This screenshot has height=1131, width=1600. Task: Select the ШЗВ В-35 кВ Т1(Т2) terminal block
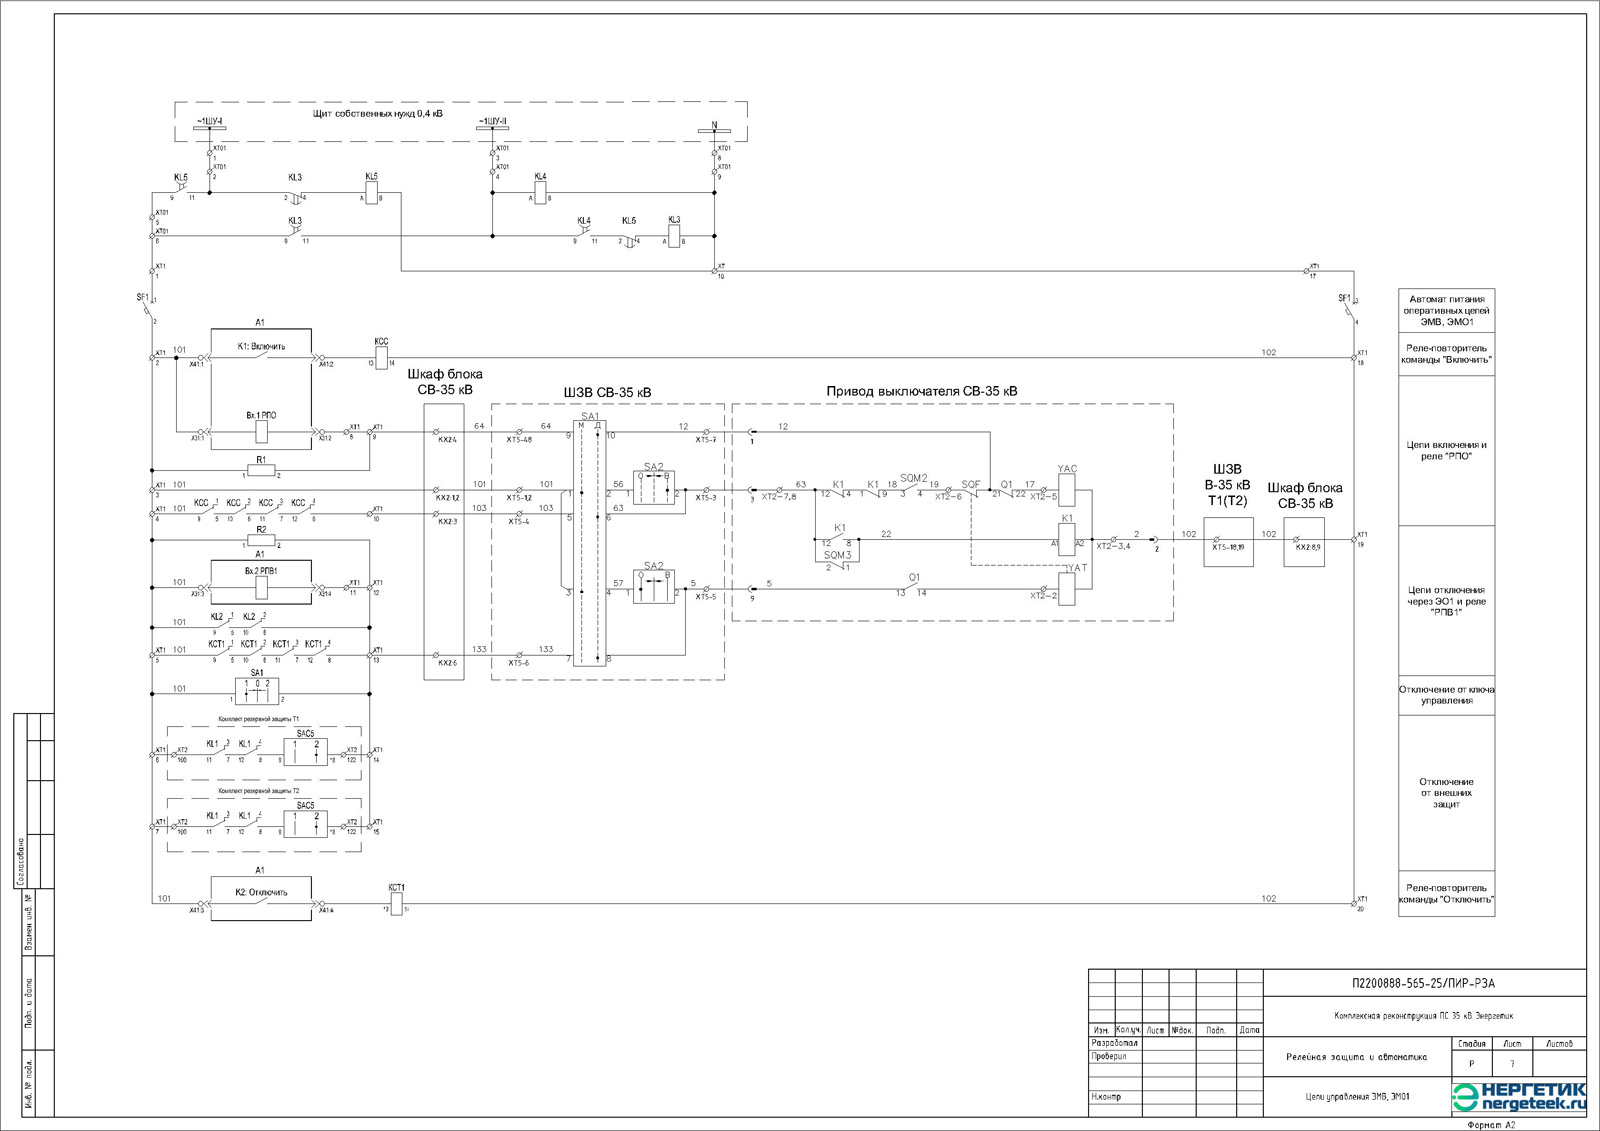[x=1228, y=542]
